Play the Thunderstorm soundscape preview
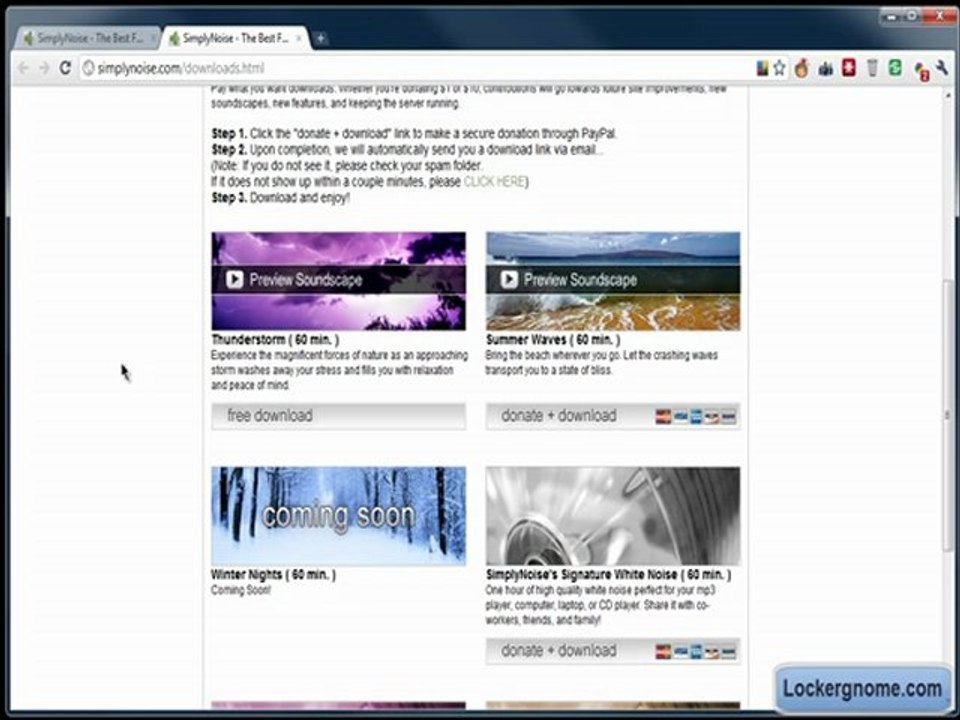 tap(234, 280)
